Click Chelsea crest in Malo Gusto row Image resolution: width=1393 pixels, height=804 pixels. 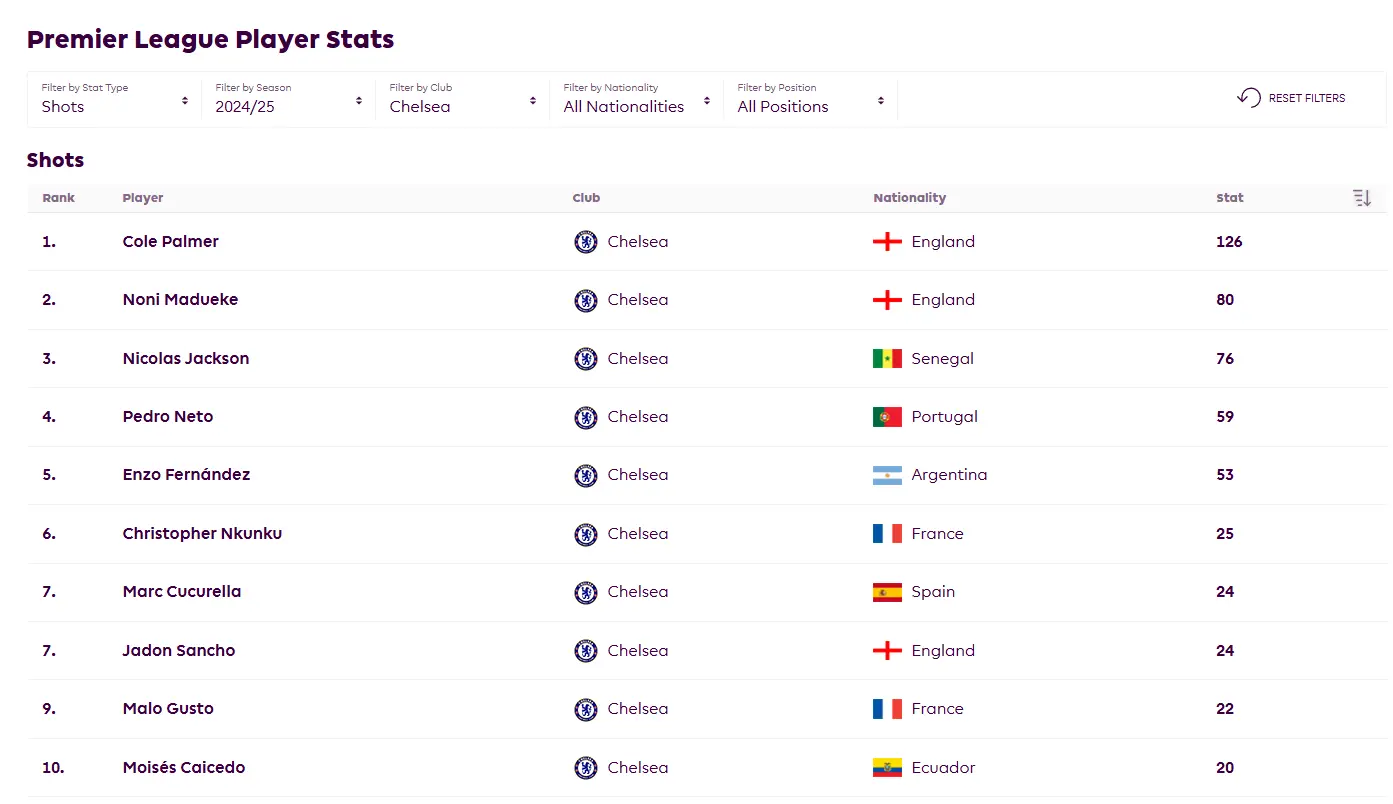(x=586, y=709)
